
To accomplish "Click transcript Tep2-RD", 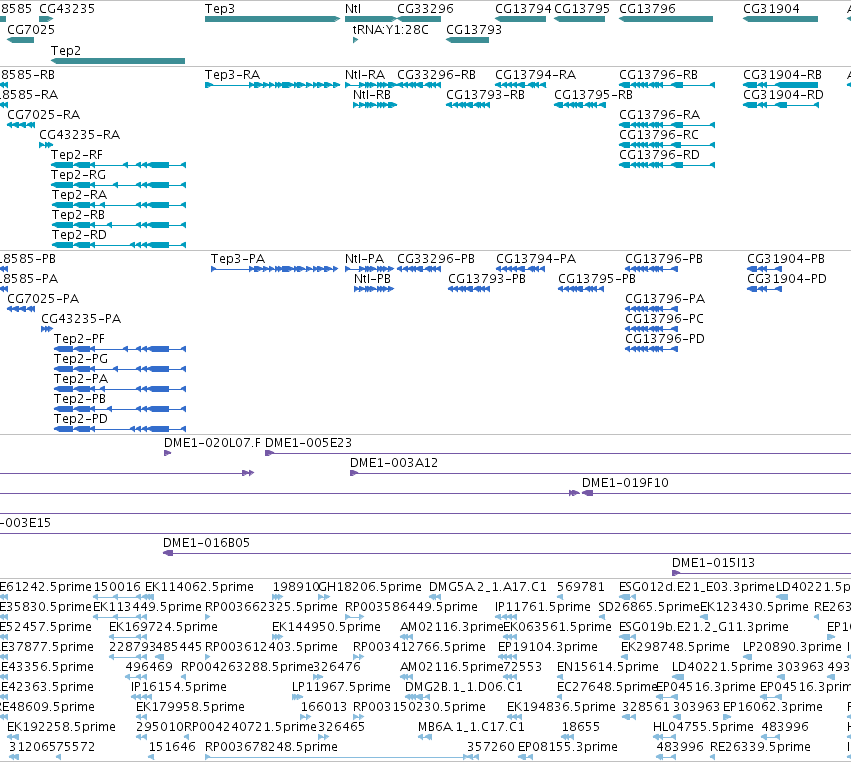I will point(118,245).
